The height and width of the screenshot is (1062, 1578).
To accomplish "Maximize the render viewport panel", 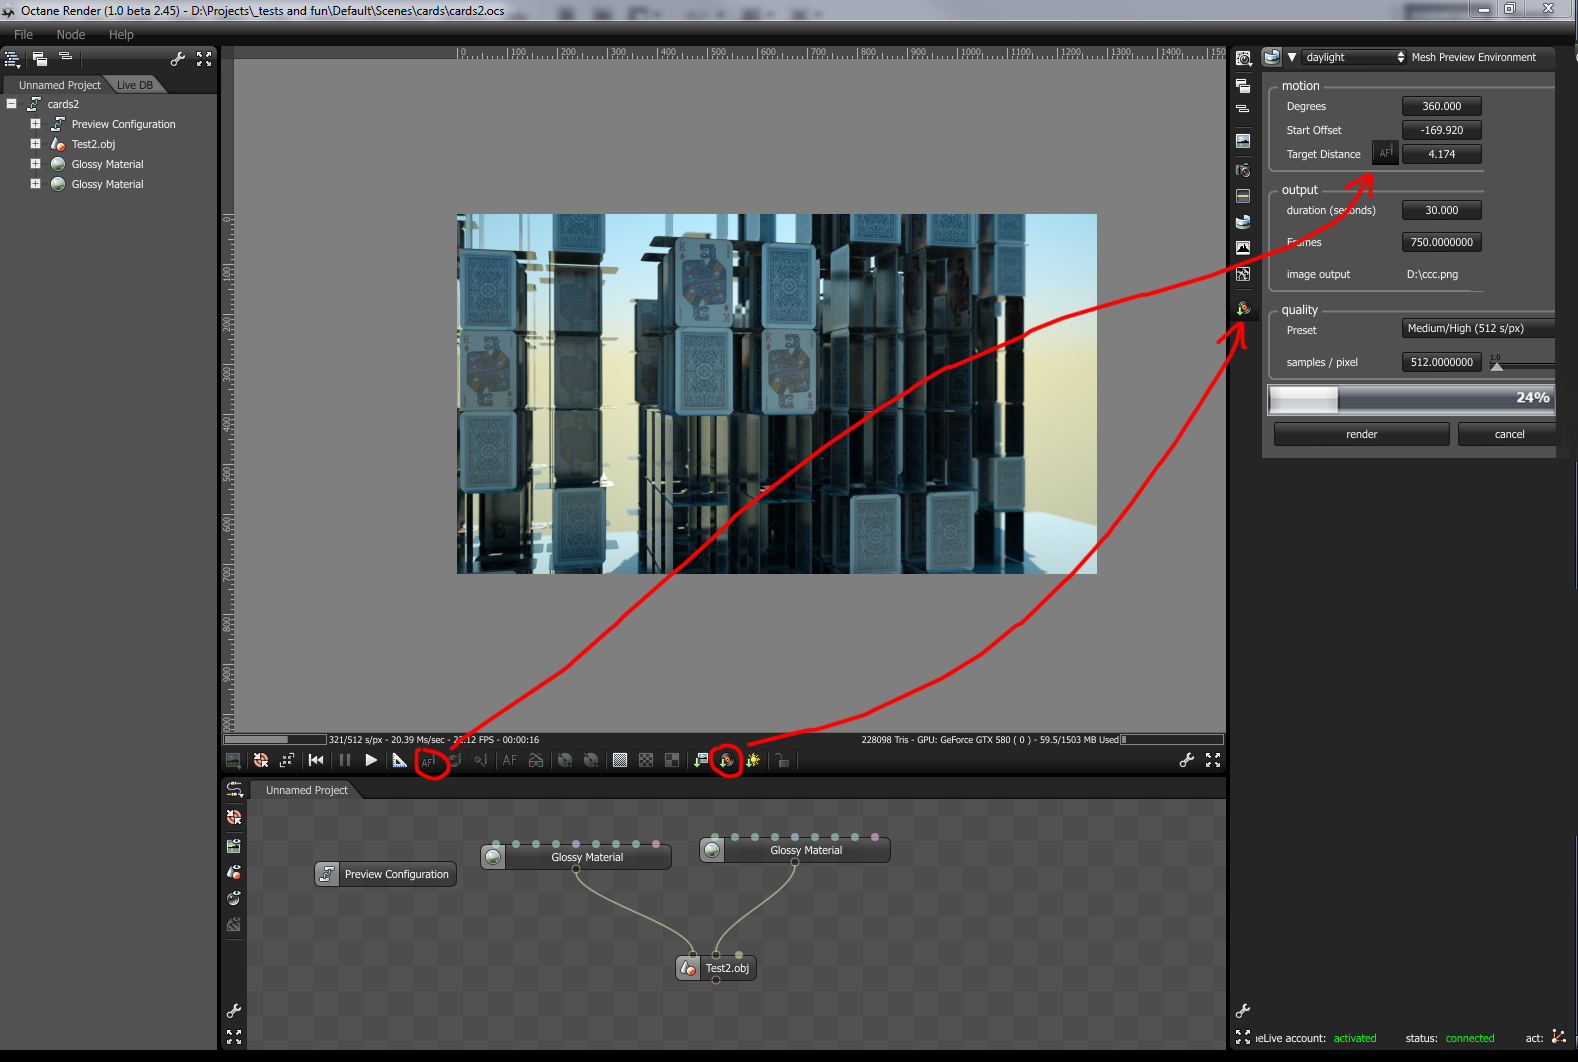I will click(1213, 760).
